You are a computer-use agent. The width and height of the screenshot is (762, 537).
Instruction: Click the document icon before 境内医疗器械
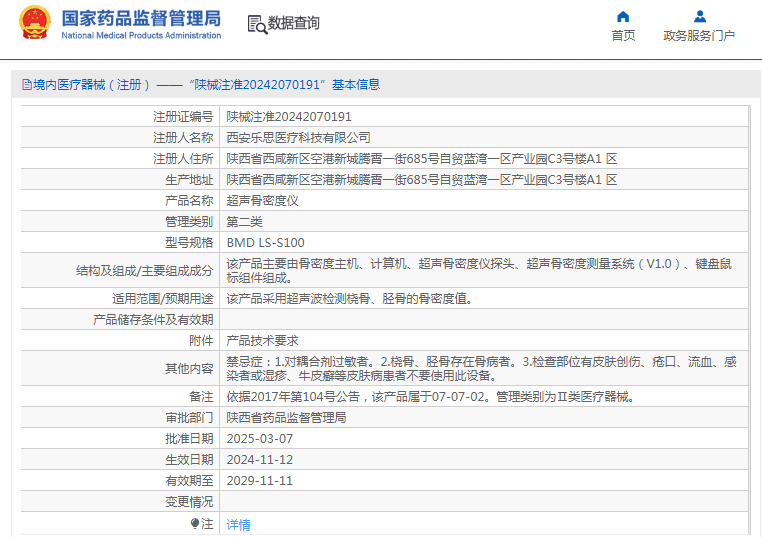(27, 85)
